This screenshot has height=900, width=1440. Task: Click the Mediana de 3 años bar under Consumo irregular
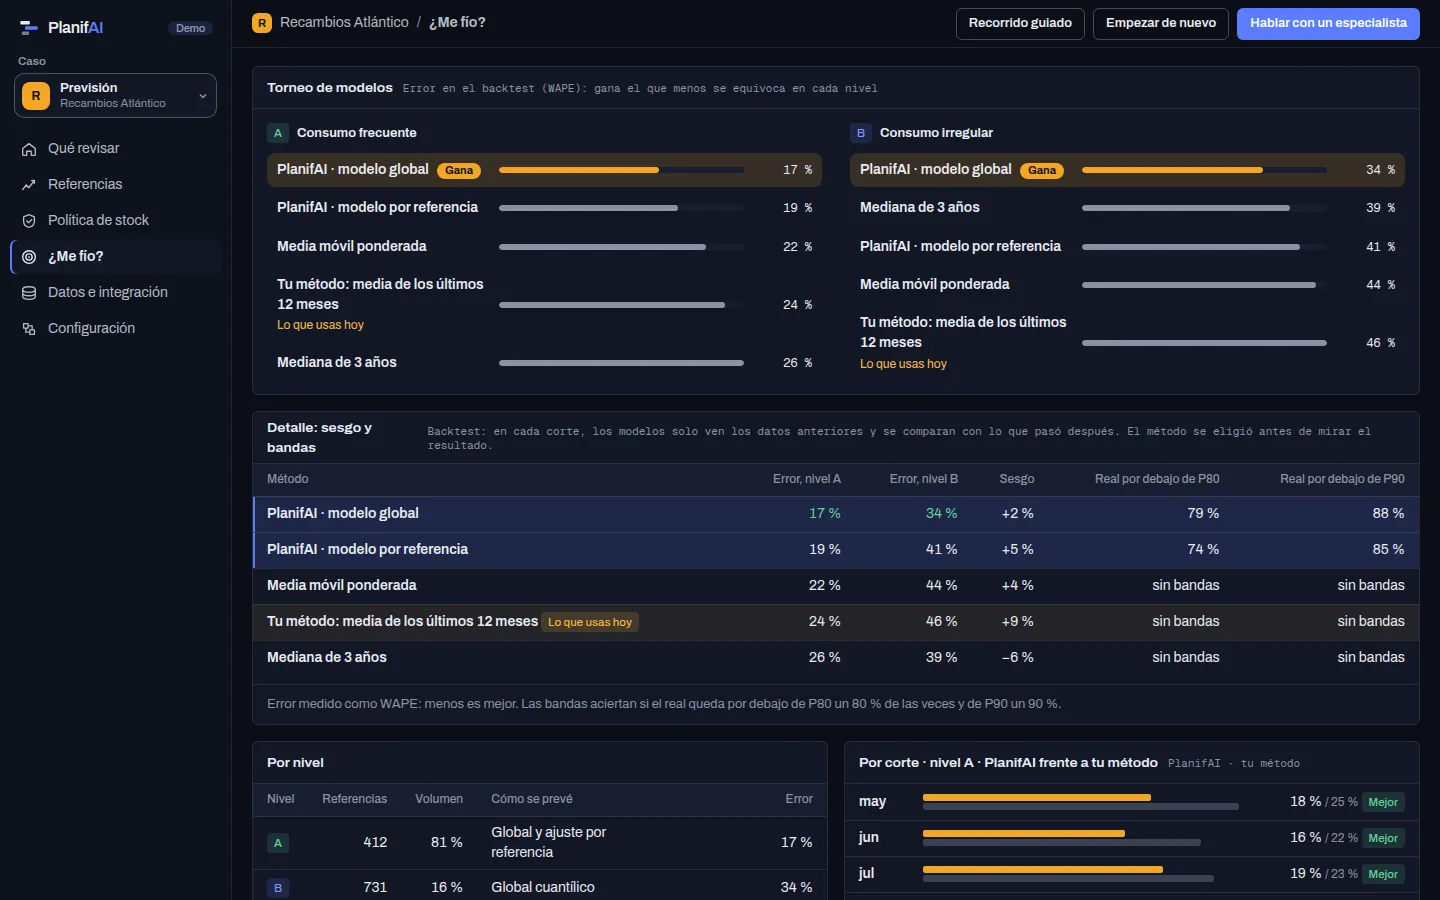click(1204, 208)
